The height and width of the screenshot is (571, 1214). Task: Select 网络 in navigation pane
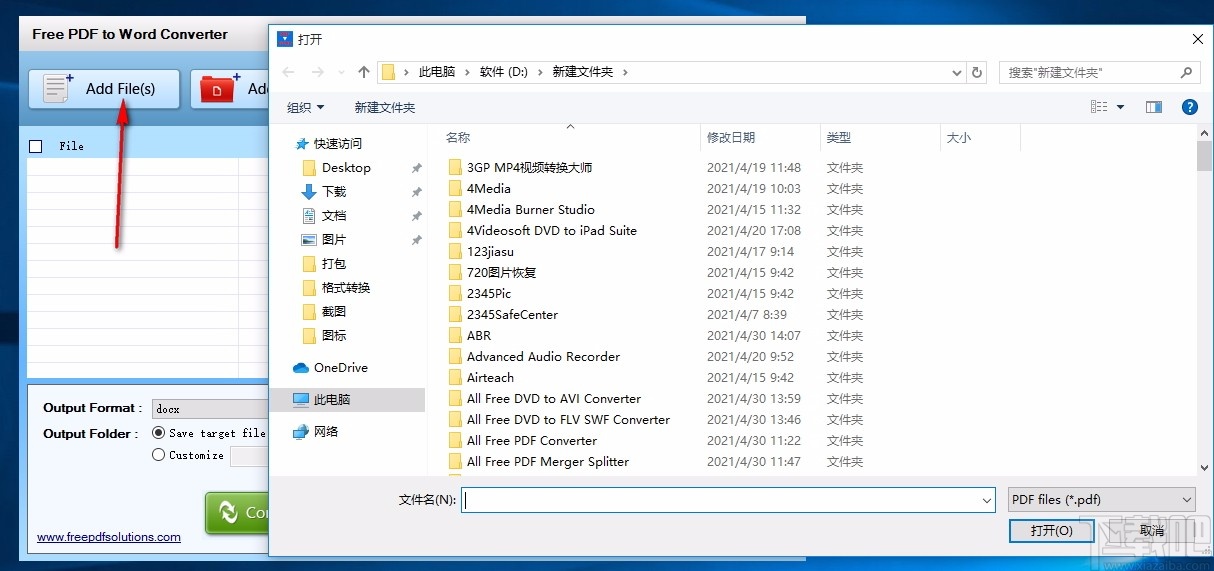click(326, 432)
